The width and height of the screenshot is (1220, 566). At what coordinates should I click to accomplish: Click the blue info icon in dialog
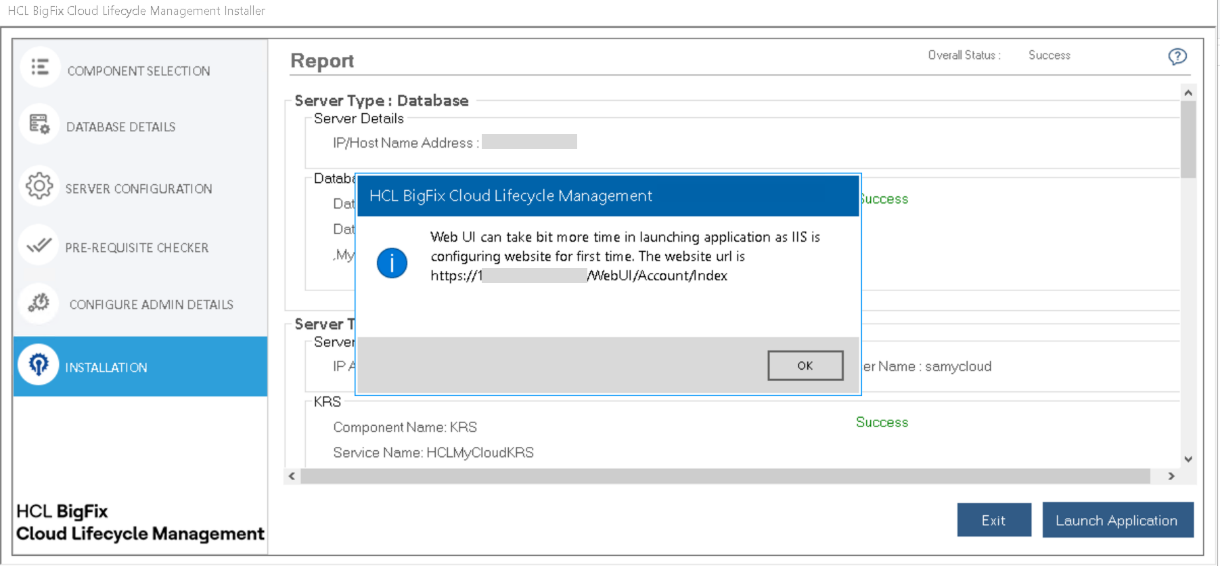pos(392,263)
